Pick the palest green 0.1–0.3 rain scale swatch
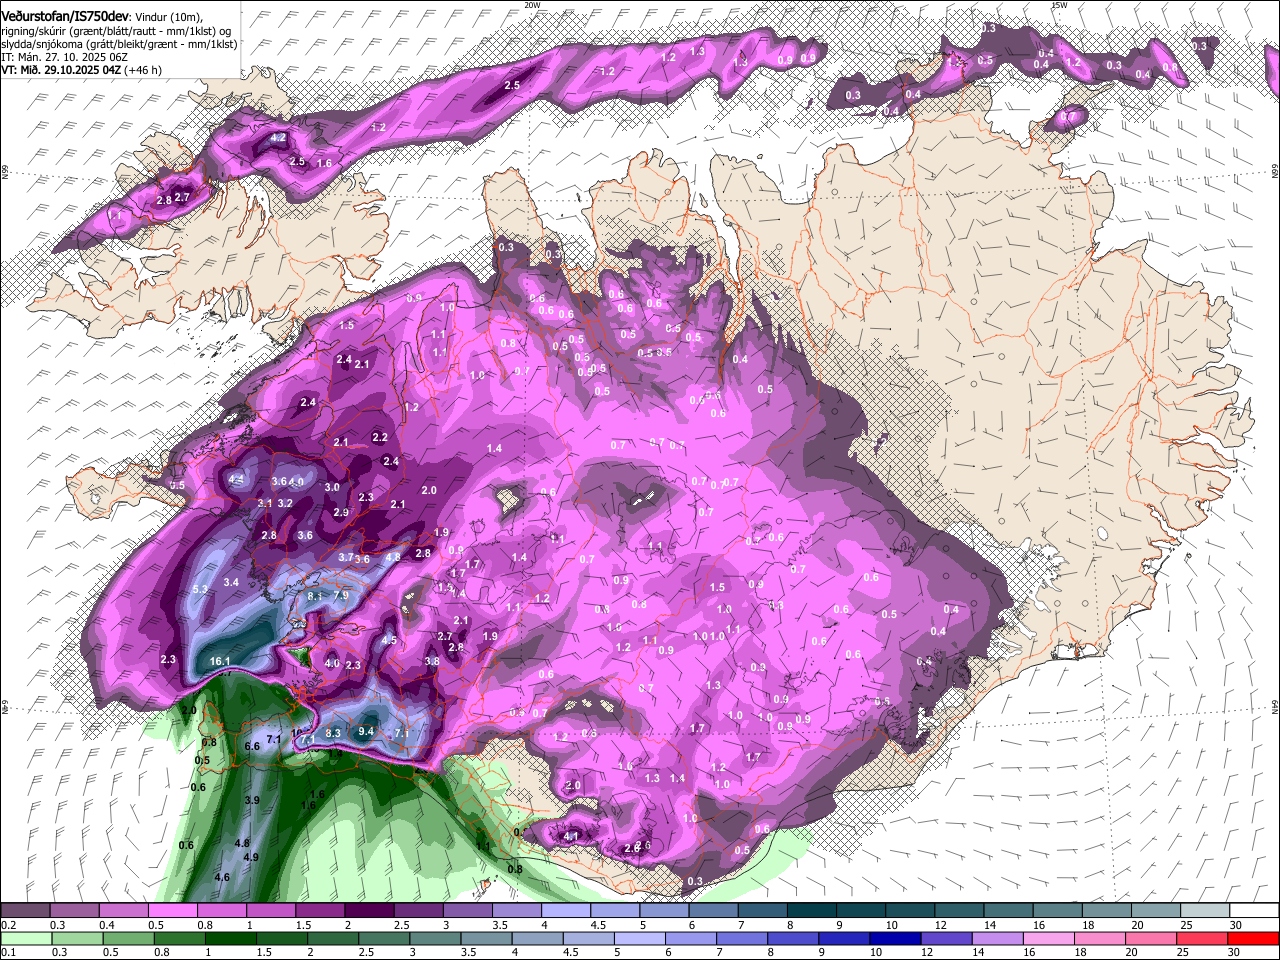 tap(25, 938)
